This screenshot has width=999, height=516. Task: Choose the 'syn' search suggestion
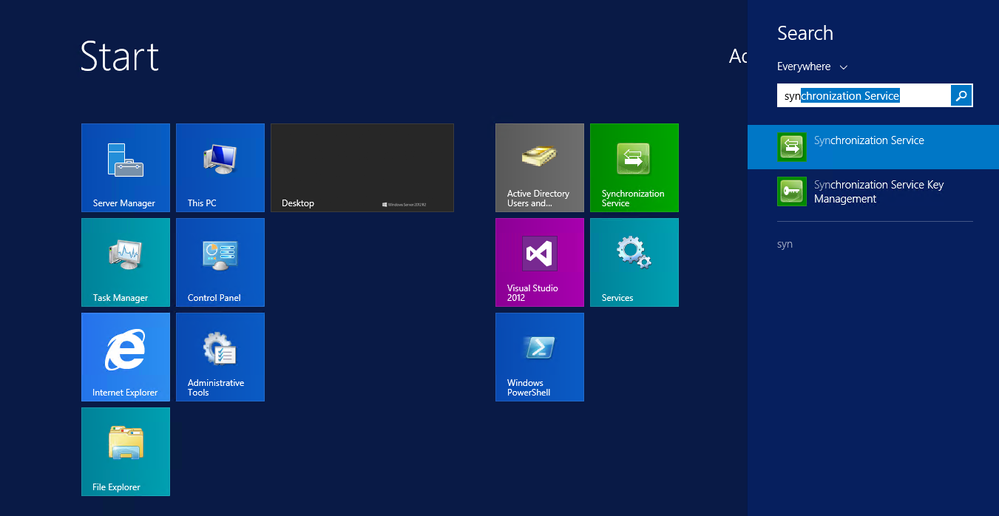click(785, 244)
